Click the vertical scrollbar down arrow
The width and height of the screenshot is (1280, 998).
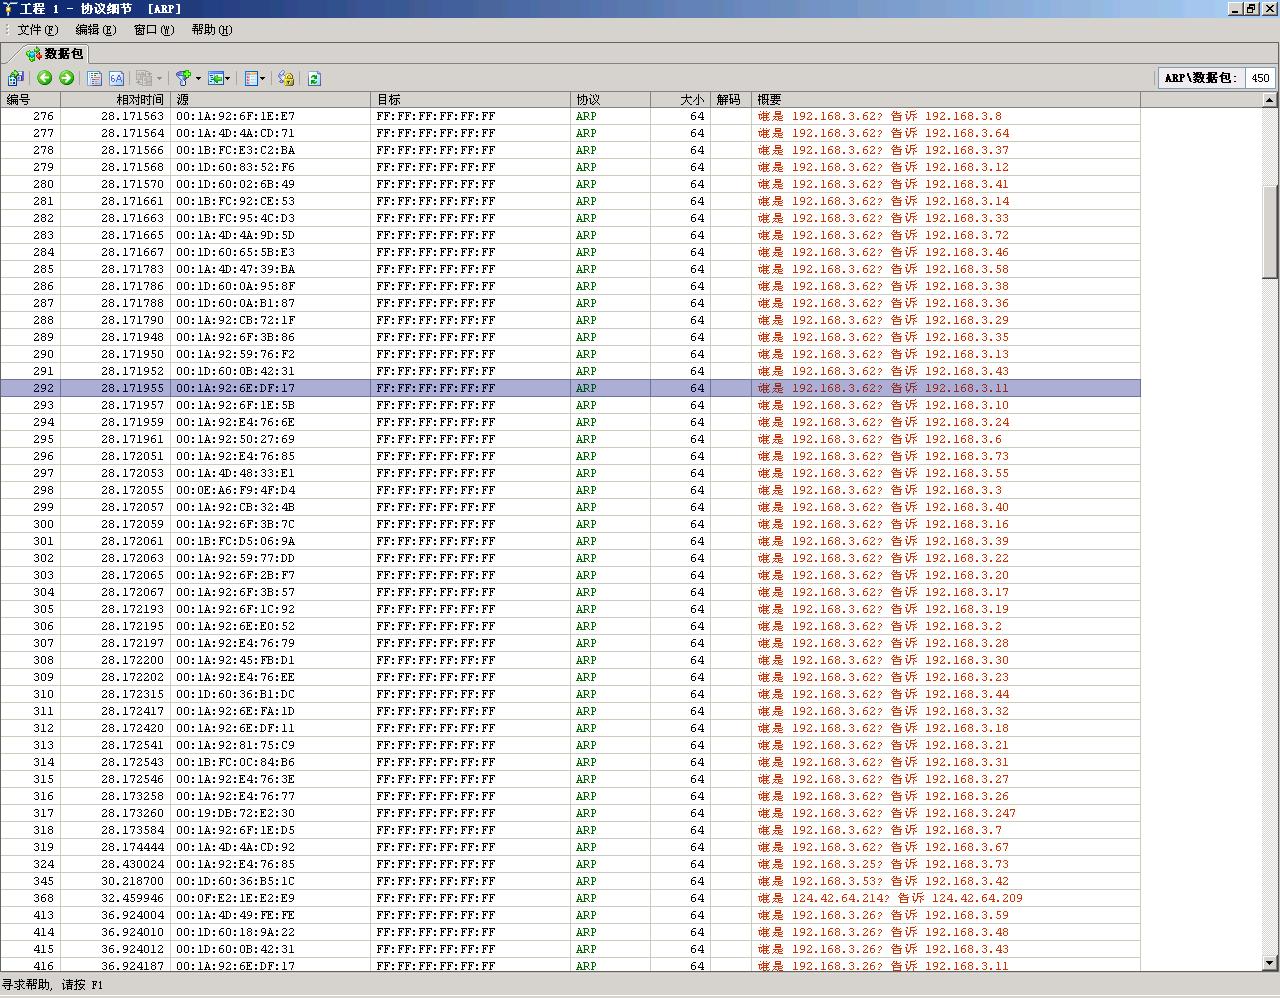click(1270, 963)
